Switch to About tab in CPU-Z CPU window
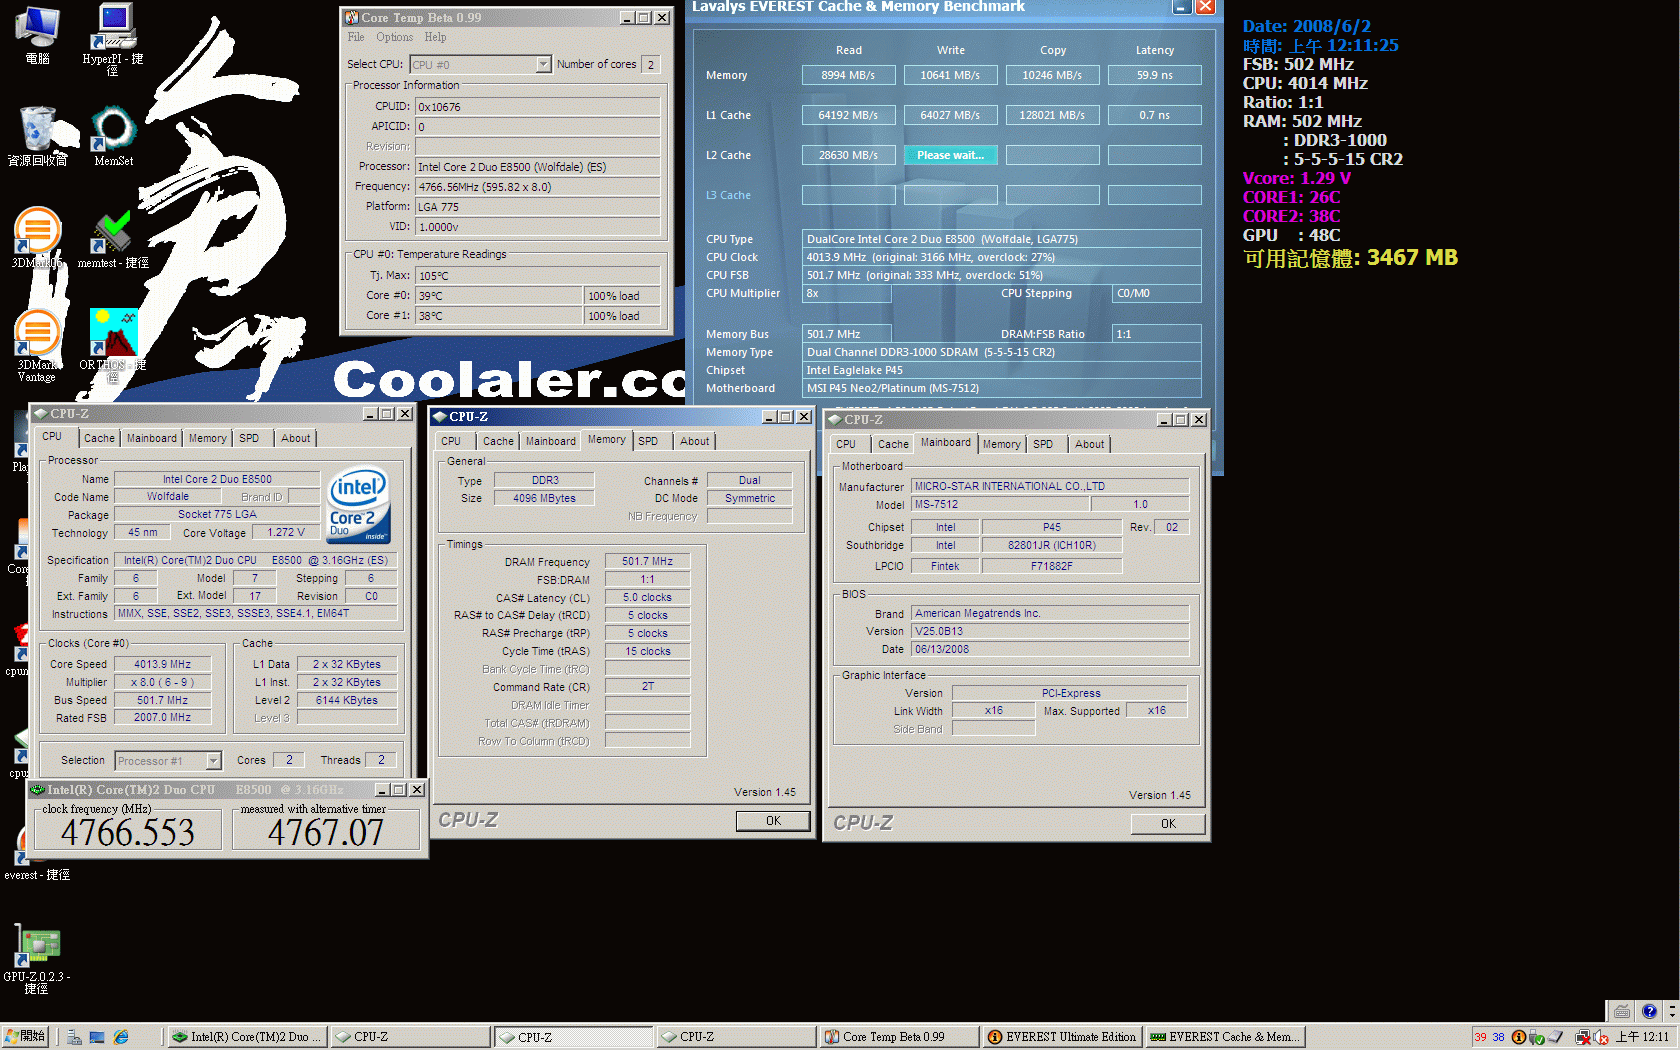Image resolution: width=1680 pixels, height=1050 pixels. pyautogui.click(x=295, y=438)
